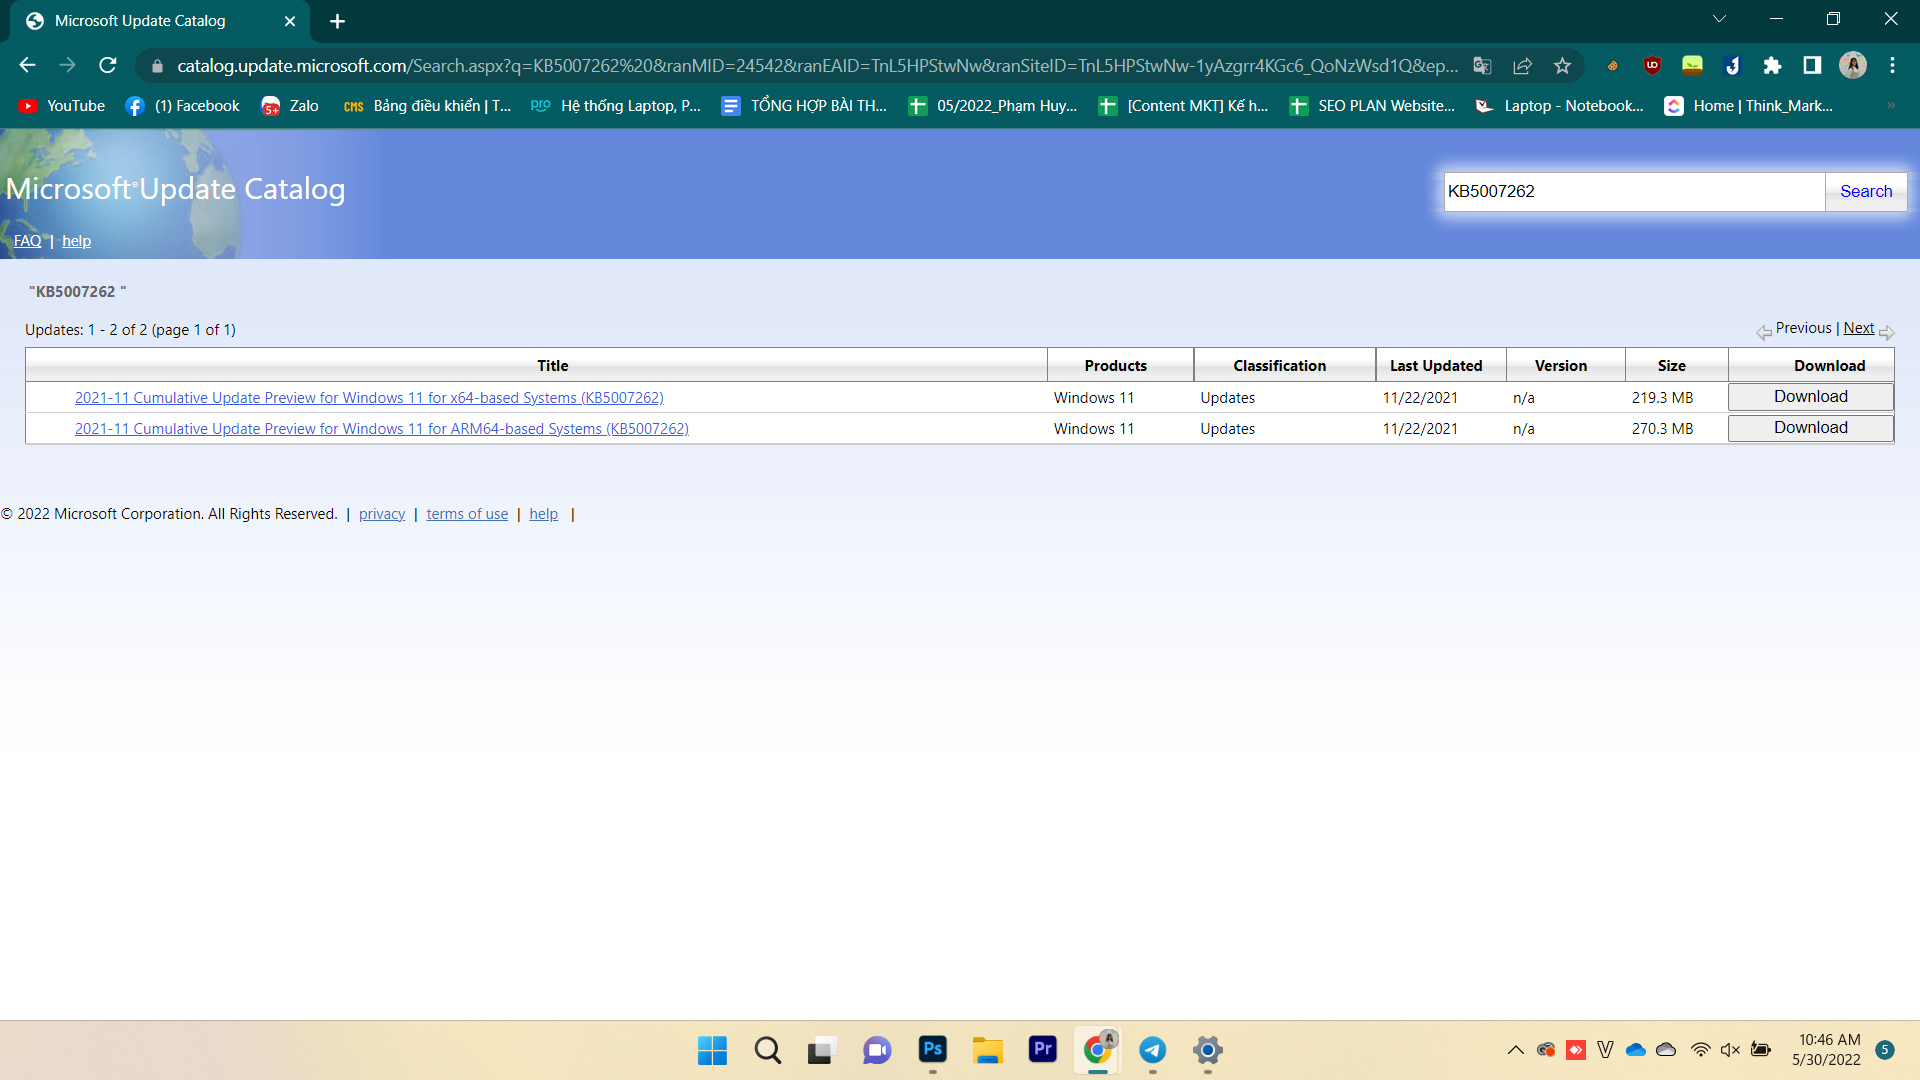Go back to the previous page

[x=27, y=66]
